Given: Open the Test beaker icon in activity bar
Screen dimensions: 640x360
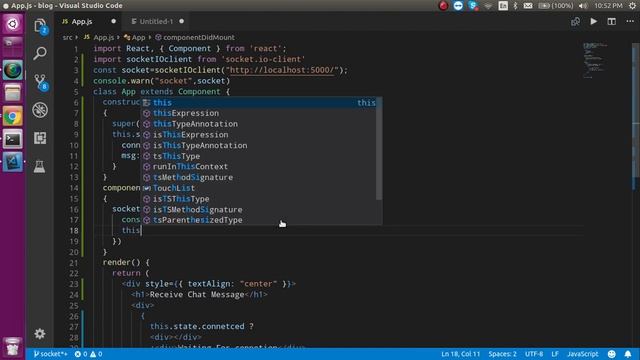Looking at the screenshot, I should point(40,166).
